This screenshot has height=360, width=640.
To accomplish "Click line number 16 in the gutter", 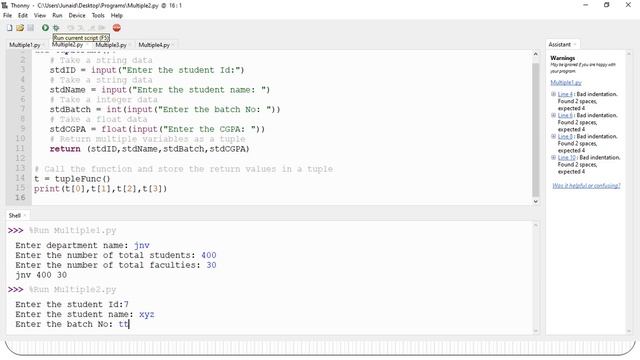I will pyautogui.click(x=20, y=198).
